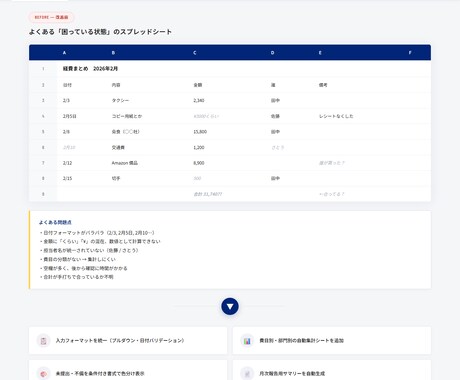Click the bar chart icon beside 自動集計シートを追加
Image resolution: width=460 pixels, height=380 pixels.
247,341
